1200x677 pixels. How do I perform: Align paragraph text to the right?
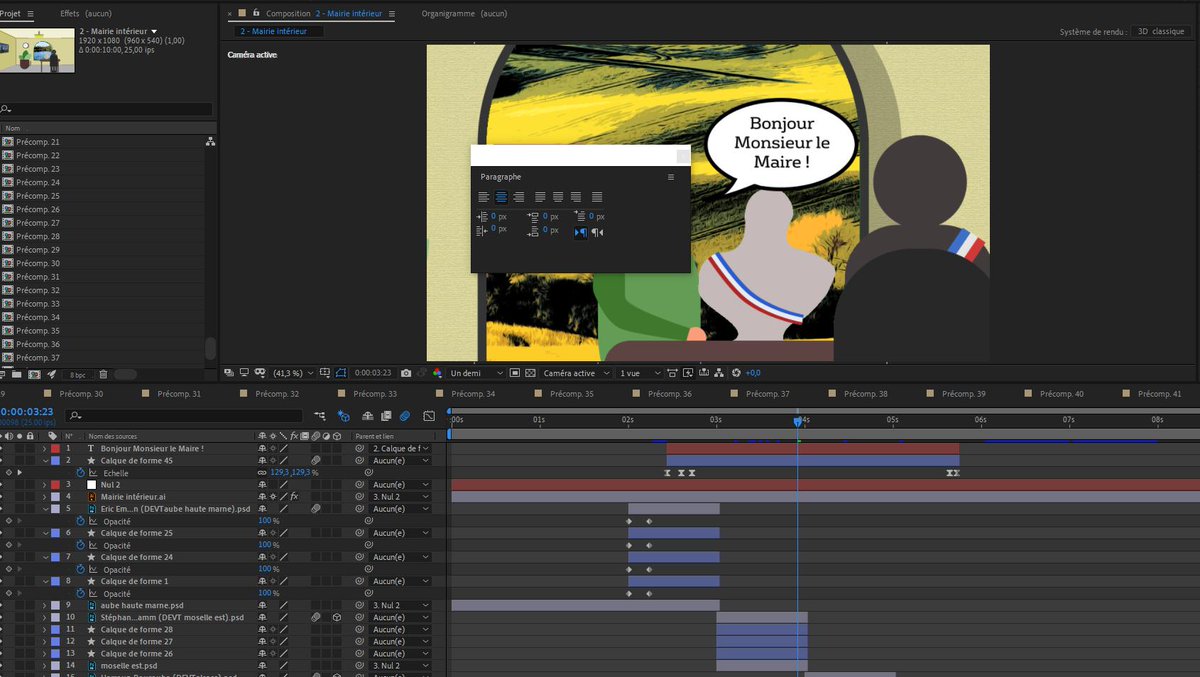(x=518, y=197)
